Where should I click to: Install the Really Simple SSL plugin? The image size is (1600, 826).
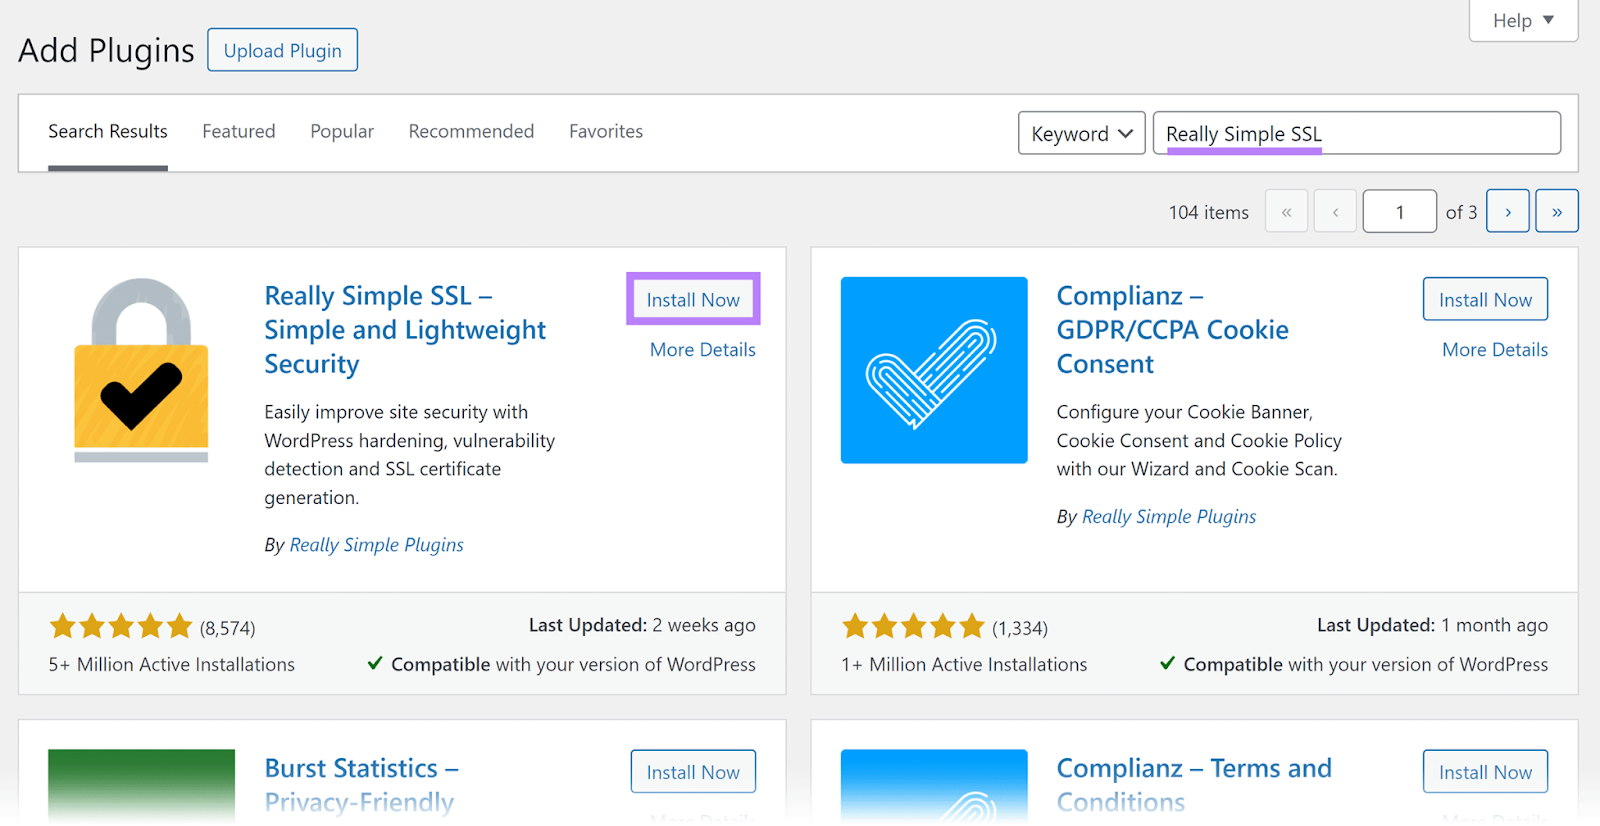click(x=693, y=299)
